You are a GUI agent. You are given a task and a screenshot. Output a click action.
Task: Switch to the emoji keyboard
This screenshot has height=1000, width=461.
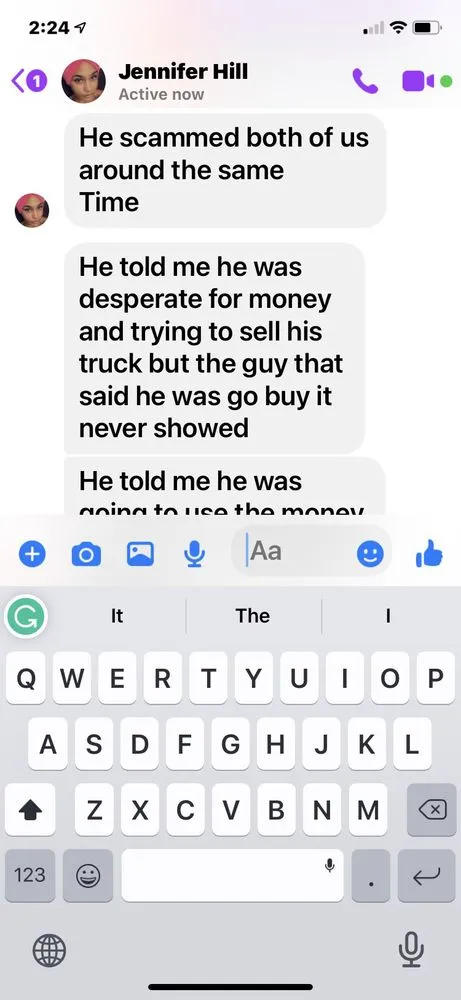click(x=88, y=875)
